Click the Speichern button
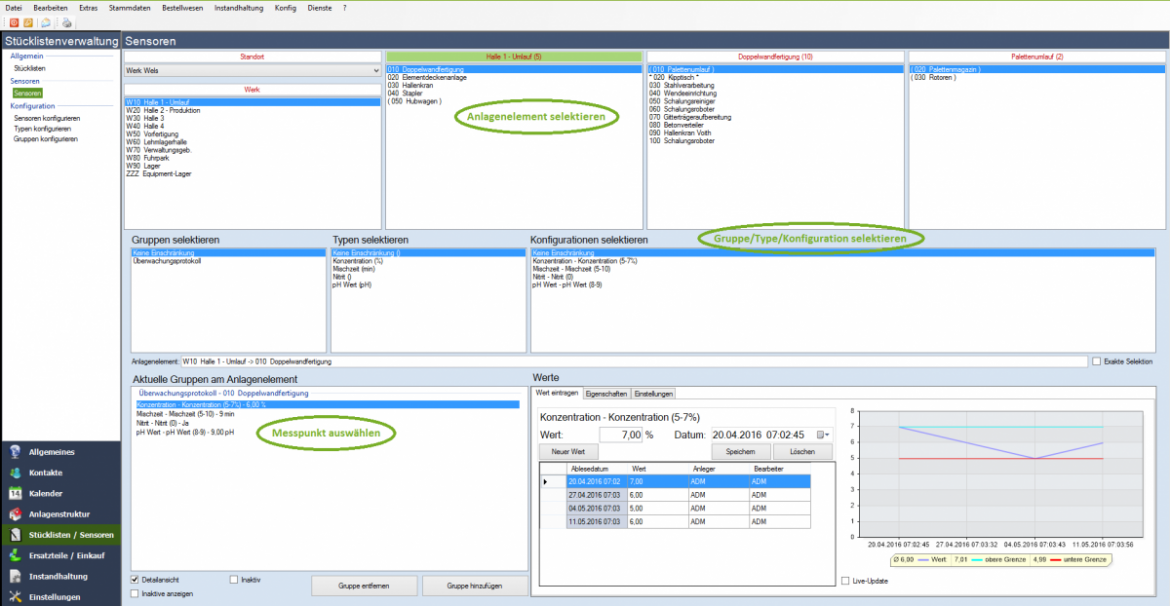This screenshot has height=606, width=1170. (x=740, y=452)
